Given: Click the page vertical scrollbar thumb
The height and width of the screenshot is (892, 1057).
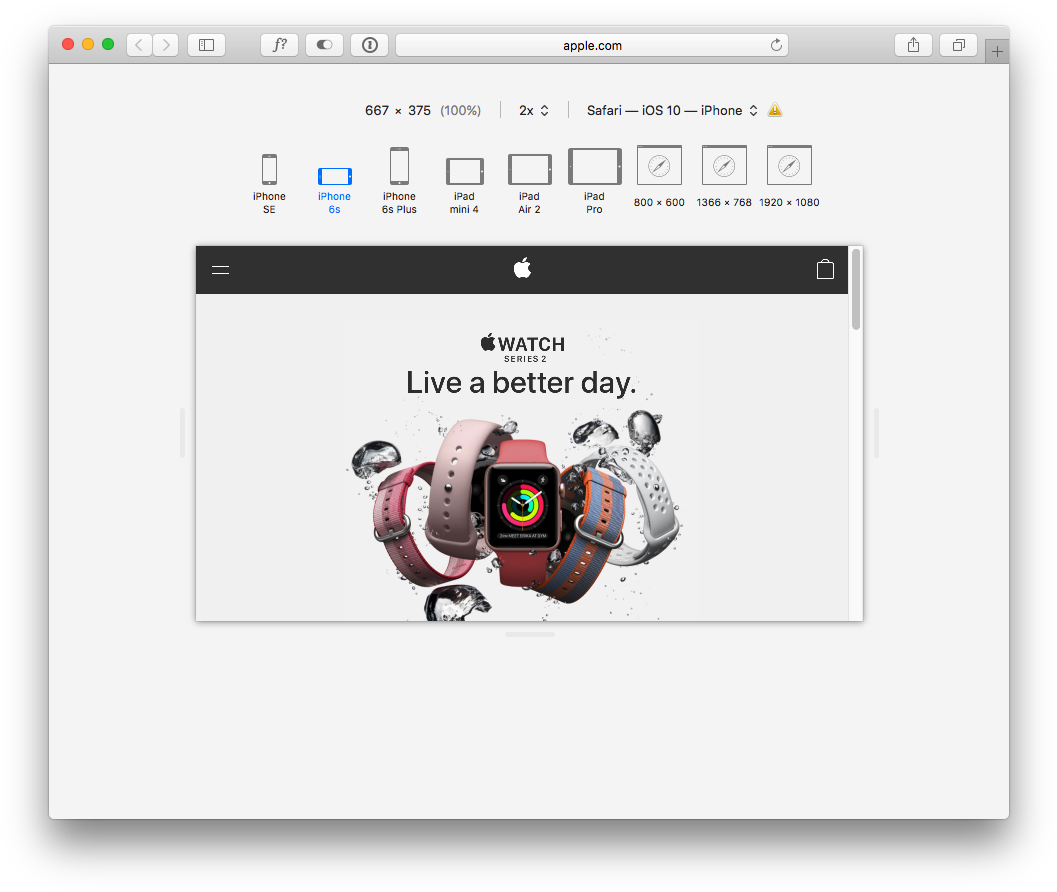Looking at the screenshot, I should click(856, 289).
